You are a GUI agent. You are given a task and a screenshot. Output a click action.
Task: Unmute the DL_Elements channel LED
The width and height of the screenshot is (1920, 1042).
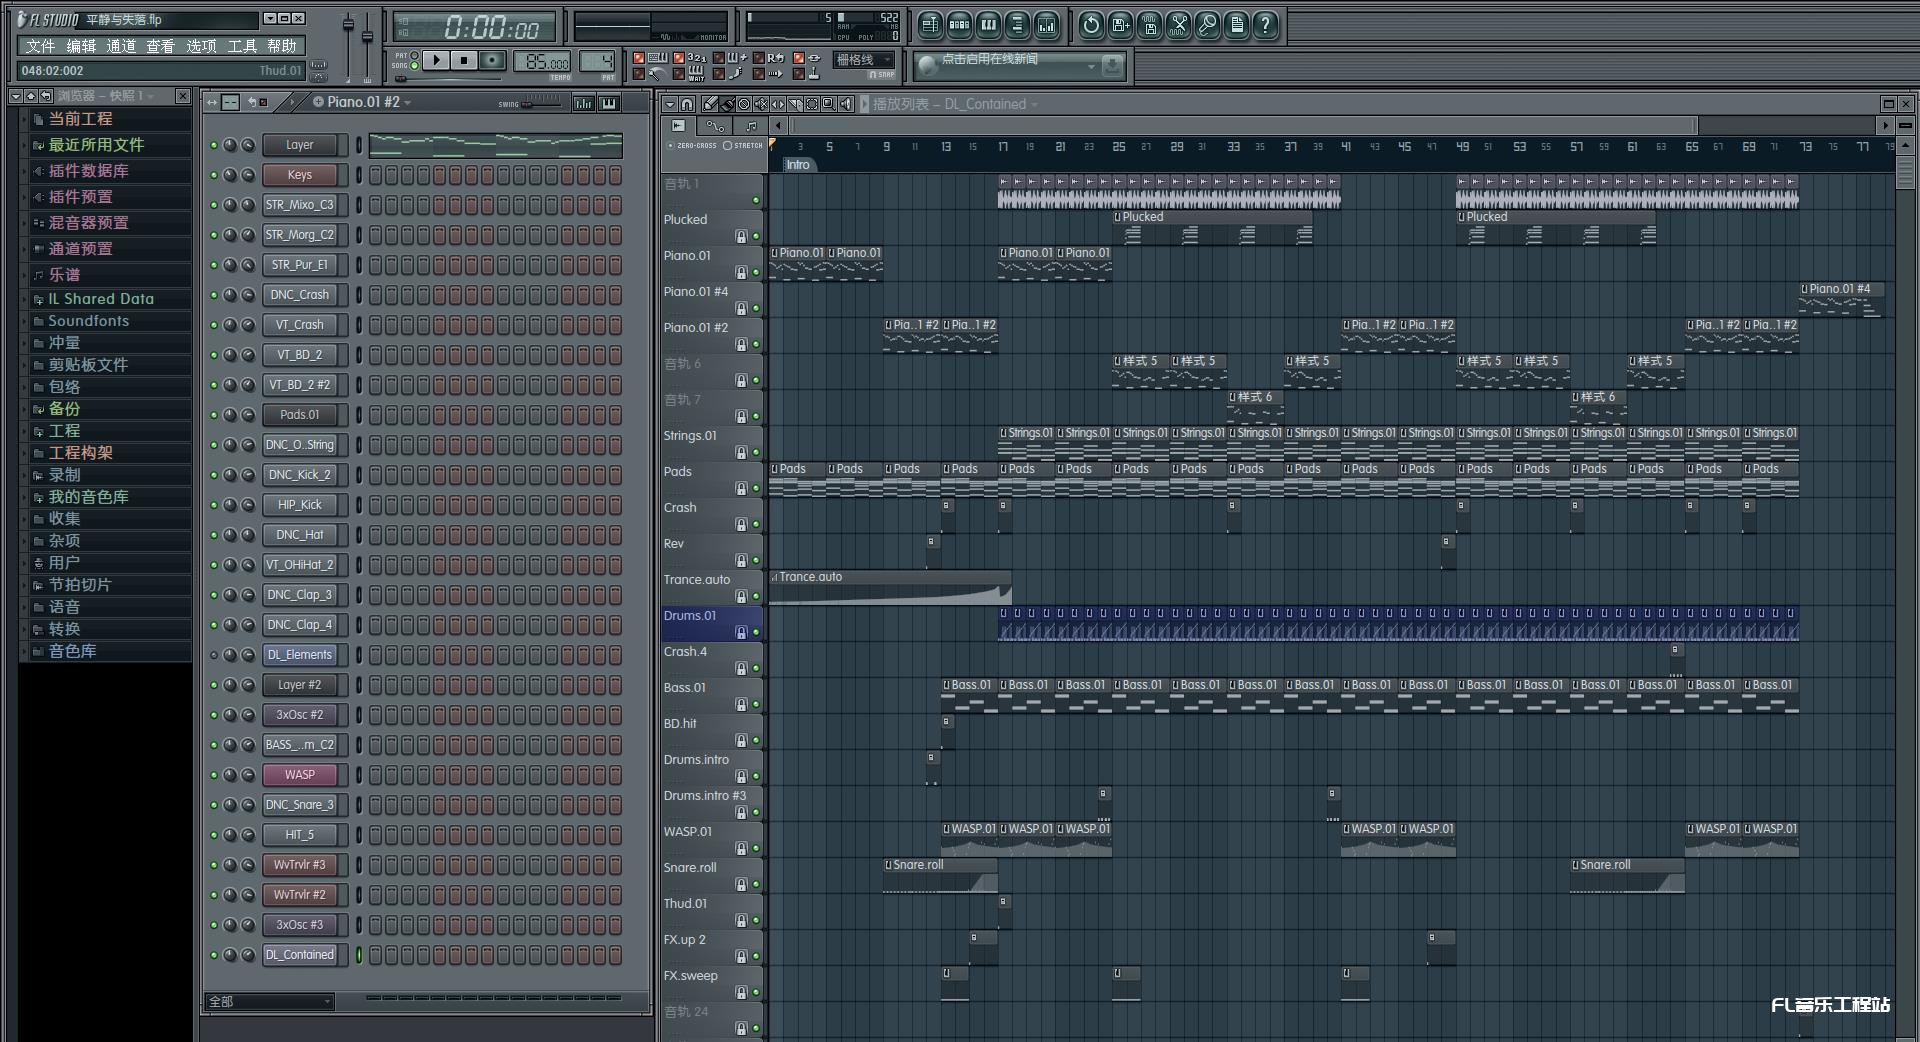pos(213,655)
